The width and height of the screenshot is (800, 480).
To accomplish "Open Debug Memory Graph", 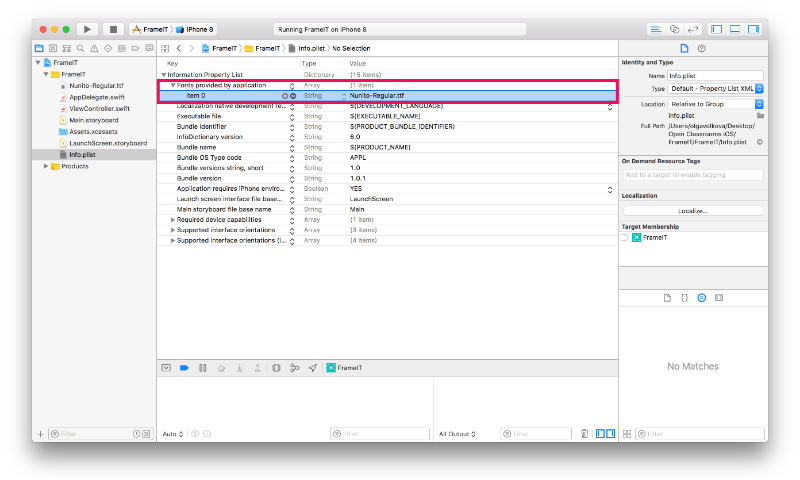I will pos(294,368).
